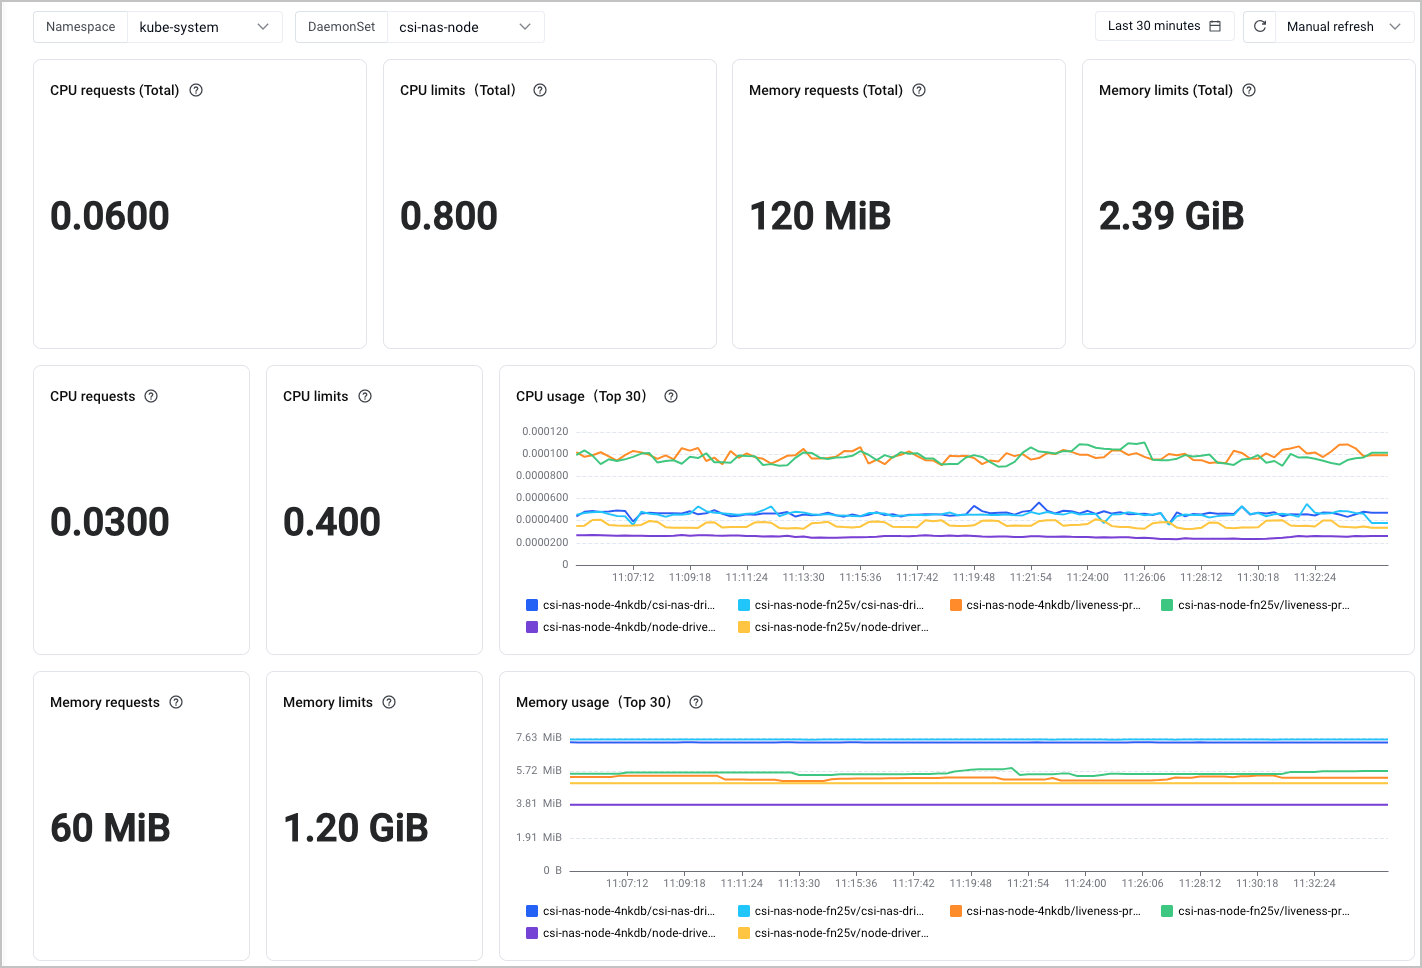Toggle csi-nas-node-4nkdb/node-drive legend in CPU usage
This screenshot has width=1422, height=968.
(620, 627)
